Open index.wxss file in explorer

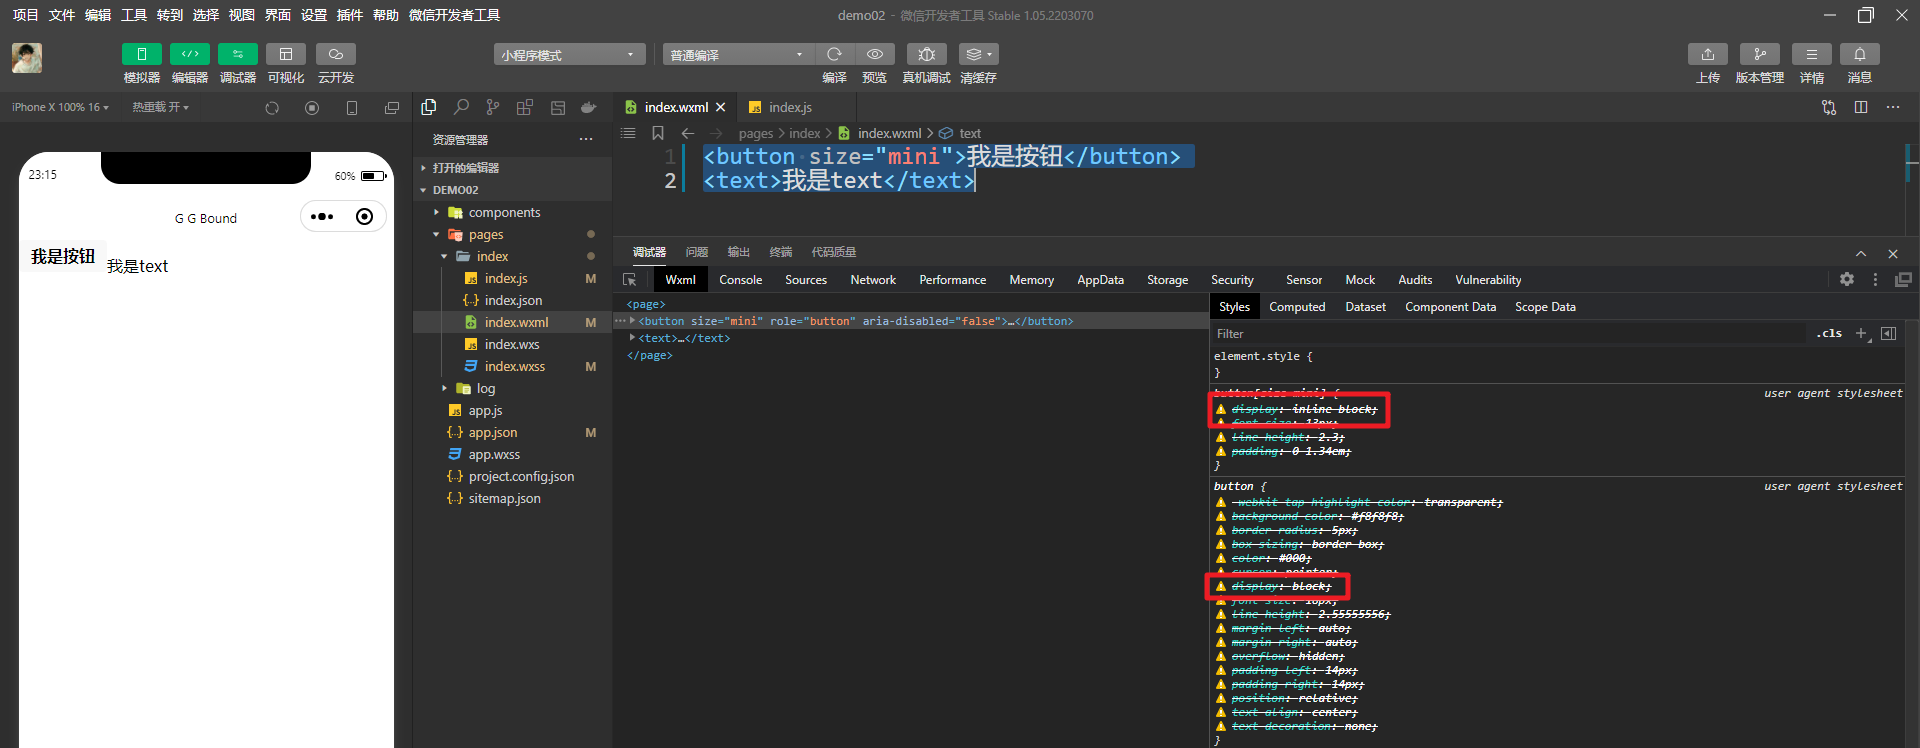coord(514,366)
